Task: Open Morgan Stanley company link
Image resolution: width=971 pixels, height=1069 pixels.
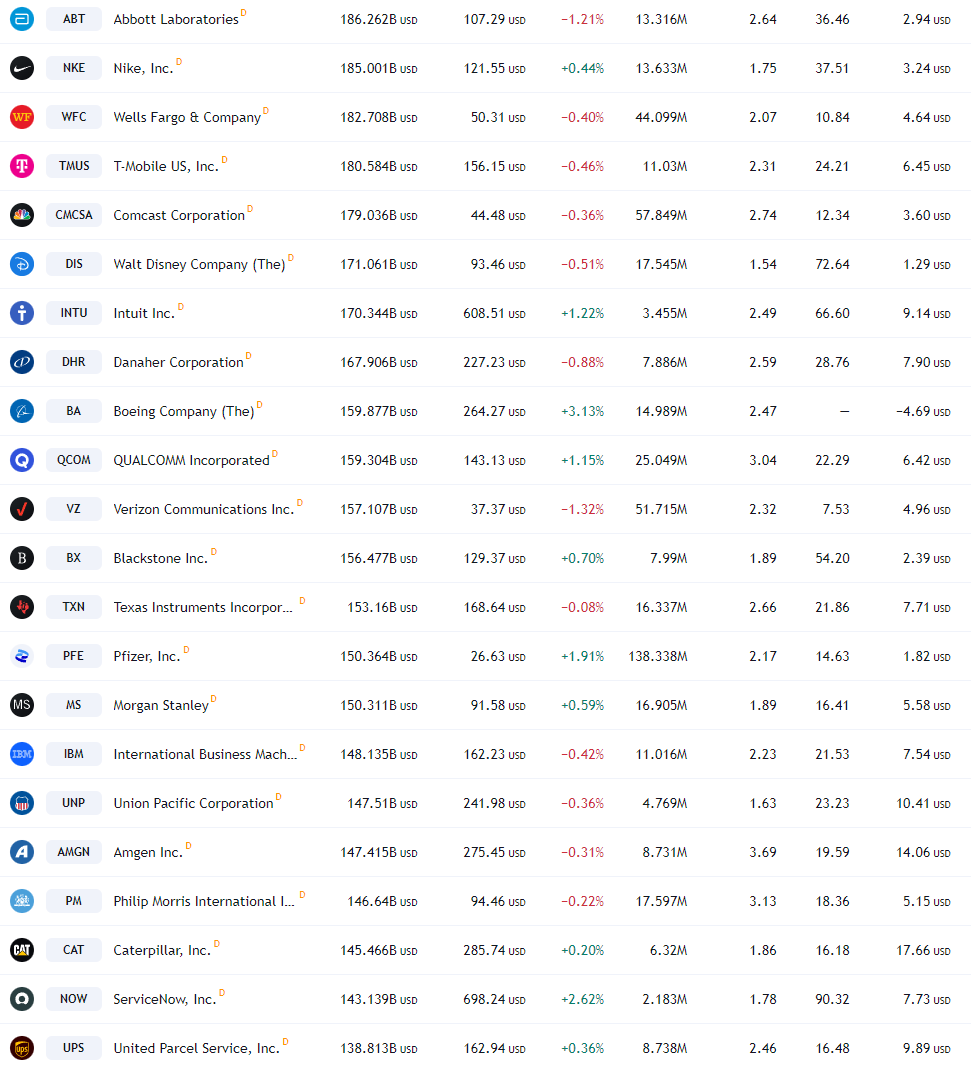Action: (x=161, y=706)
